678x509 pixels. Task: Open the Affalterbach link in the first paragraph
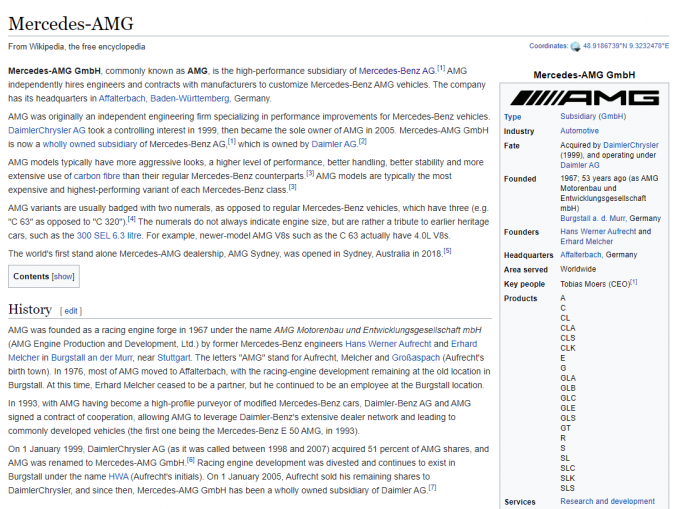[122, 99]
